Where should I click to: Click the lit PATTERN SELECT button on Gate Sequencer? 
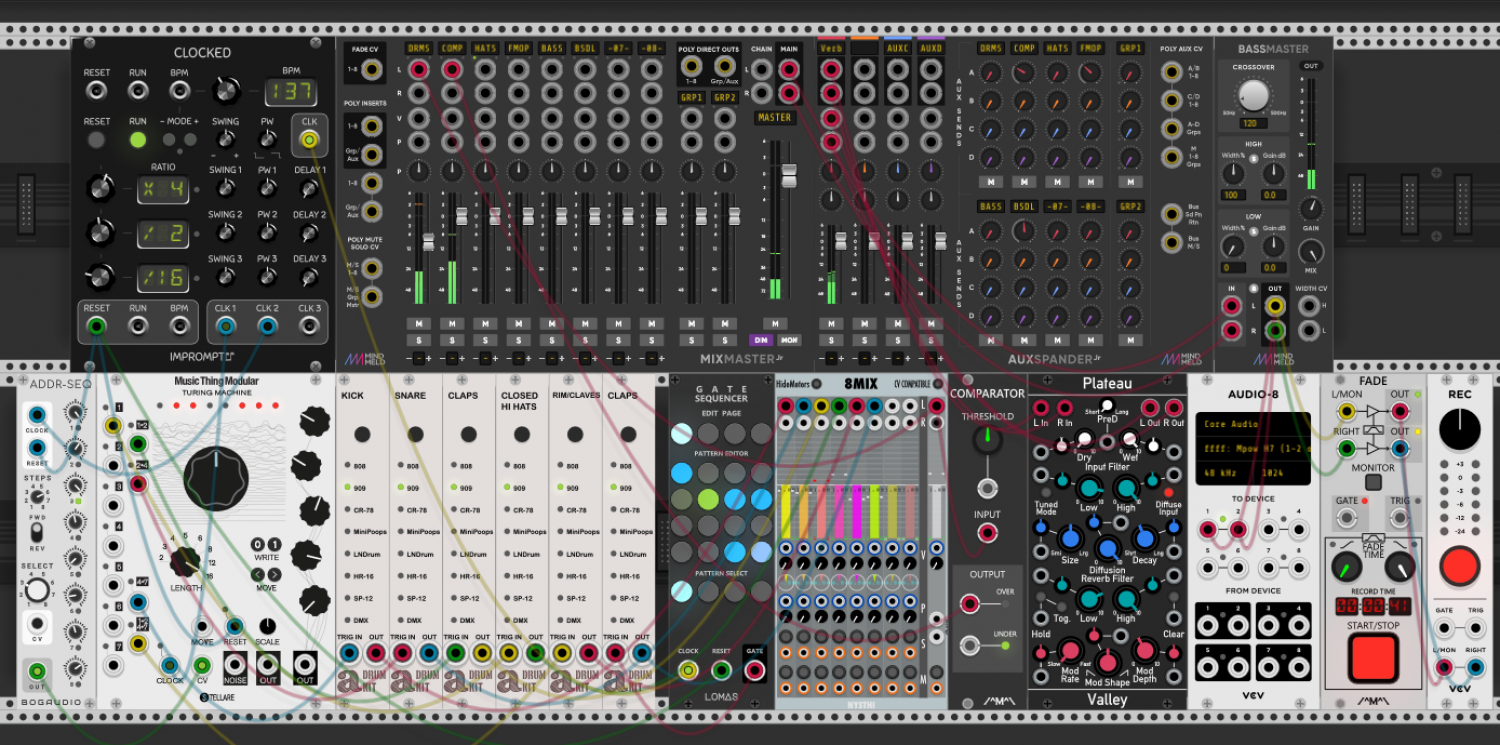pos(682,591)
